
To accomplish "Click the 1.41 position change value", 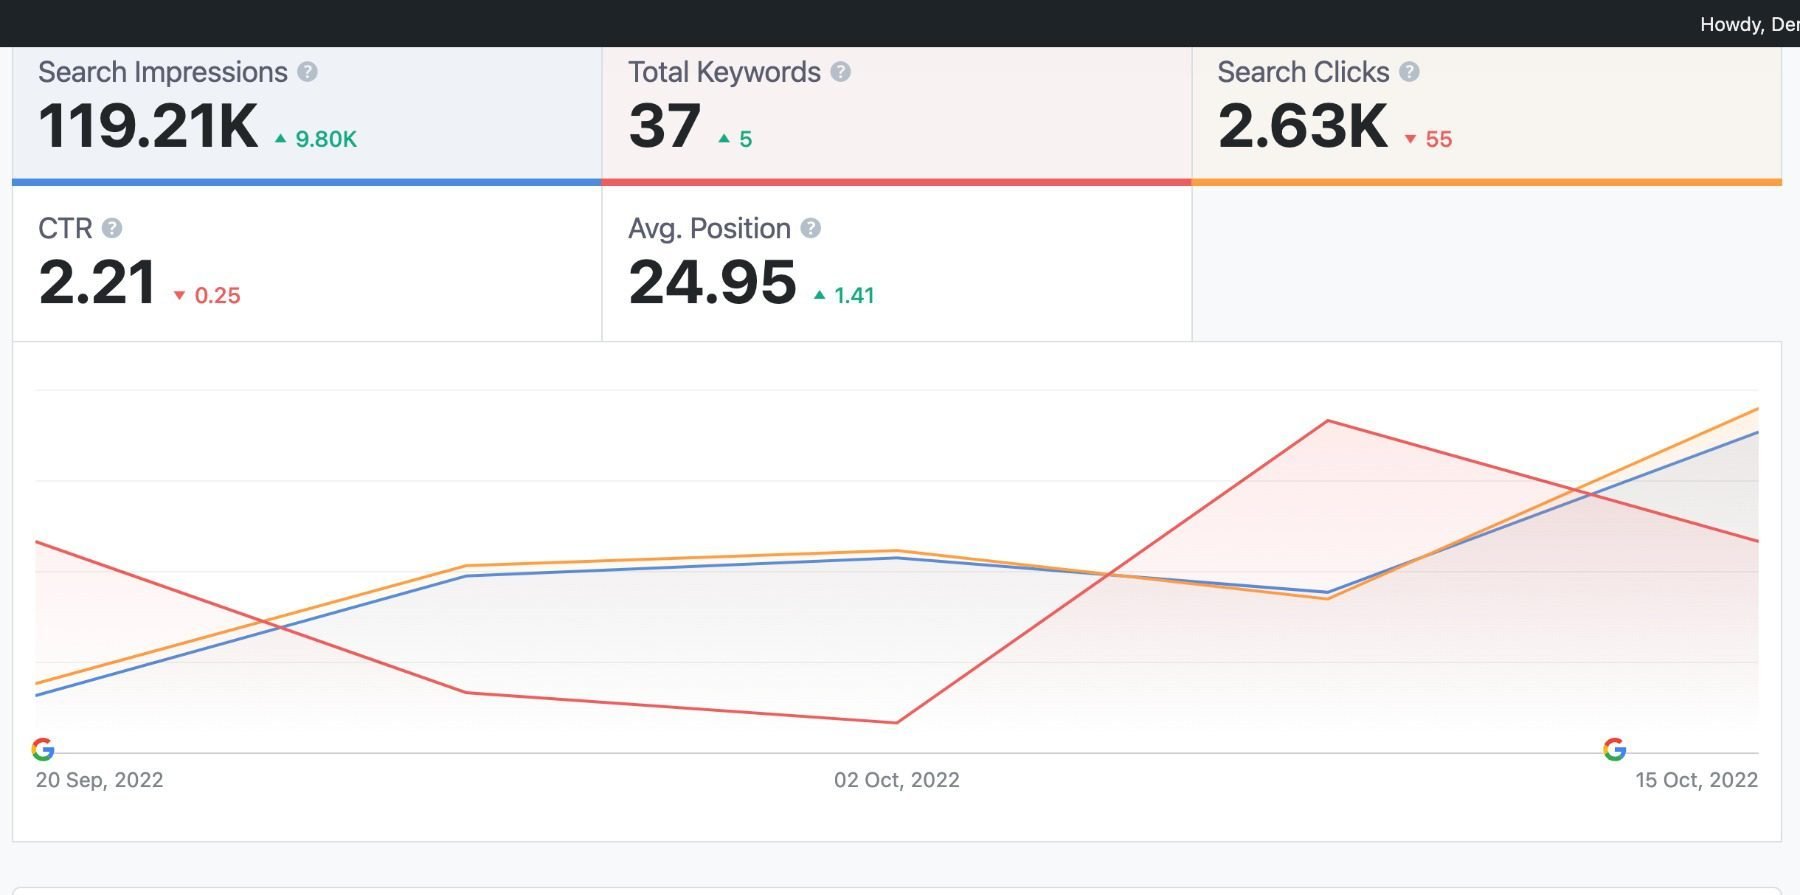I will [x=854, y=296].
